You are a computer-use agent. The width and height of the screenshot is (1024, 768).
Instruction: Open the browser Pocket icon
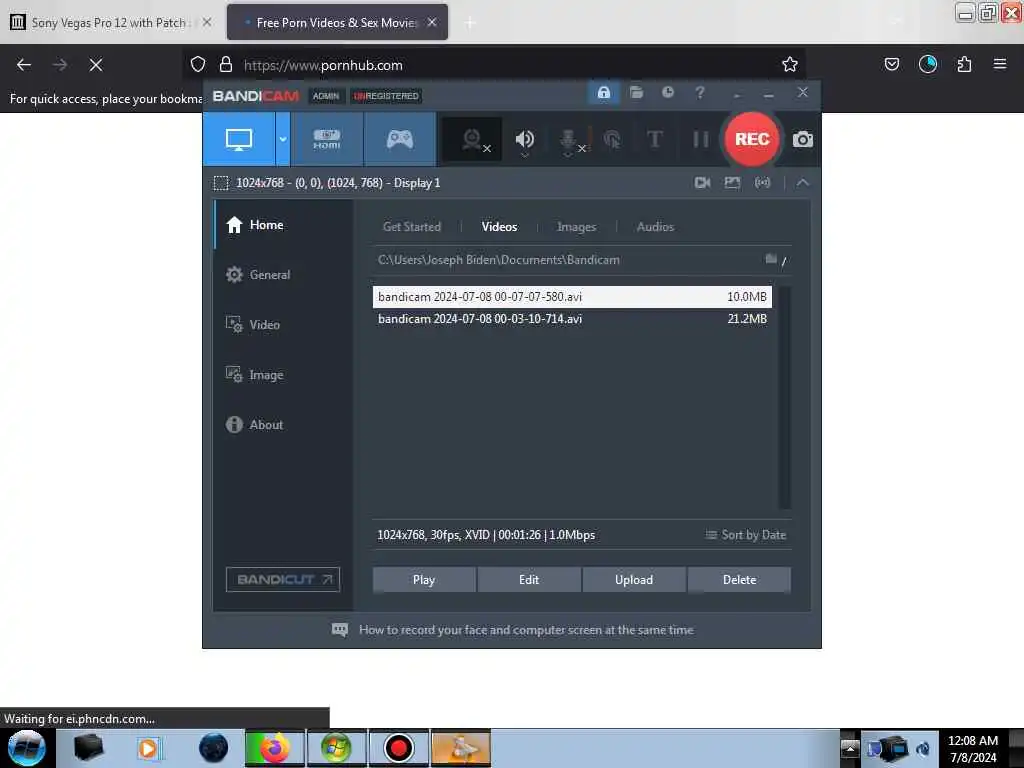(891, 64)
